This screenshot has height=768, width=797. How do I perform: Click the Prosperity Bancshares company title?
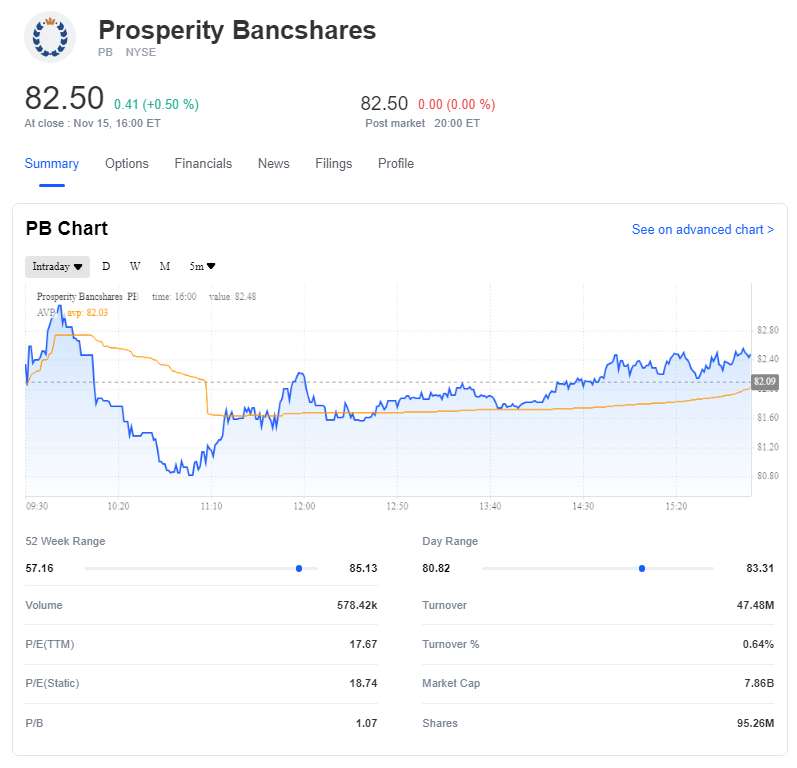coord(237,30)
